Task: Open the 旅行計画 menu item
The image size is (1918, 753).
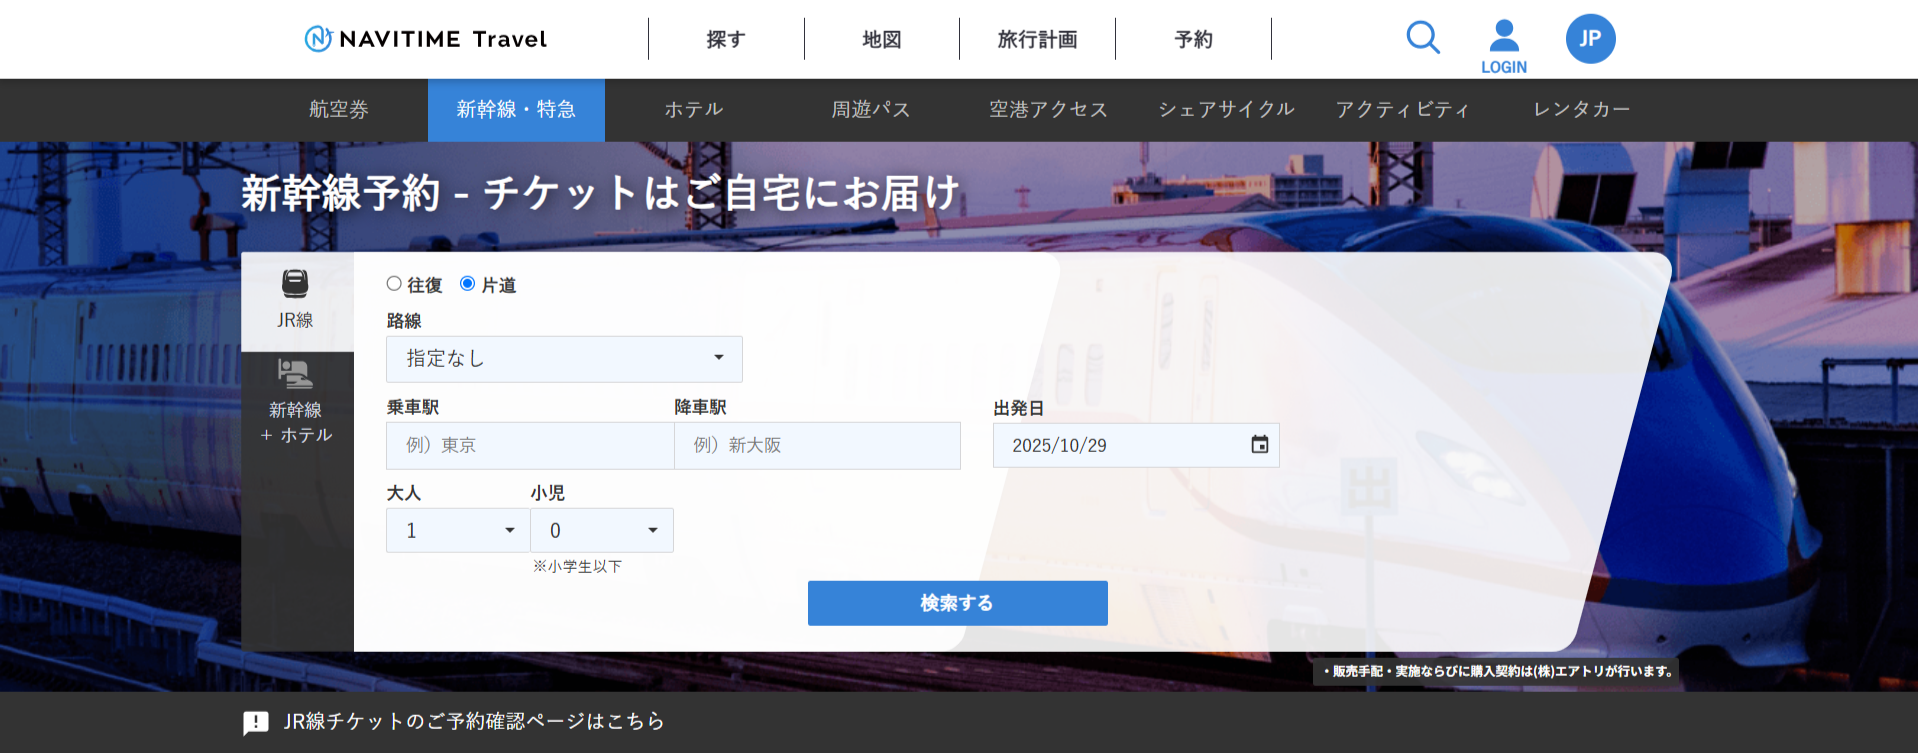Action: click(x=1037, y=39)
